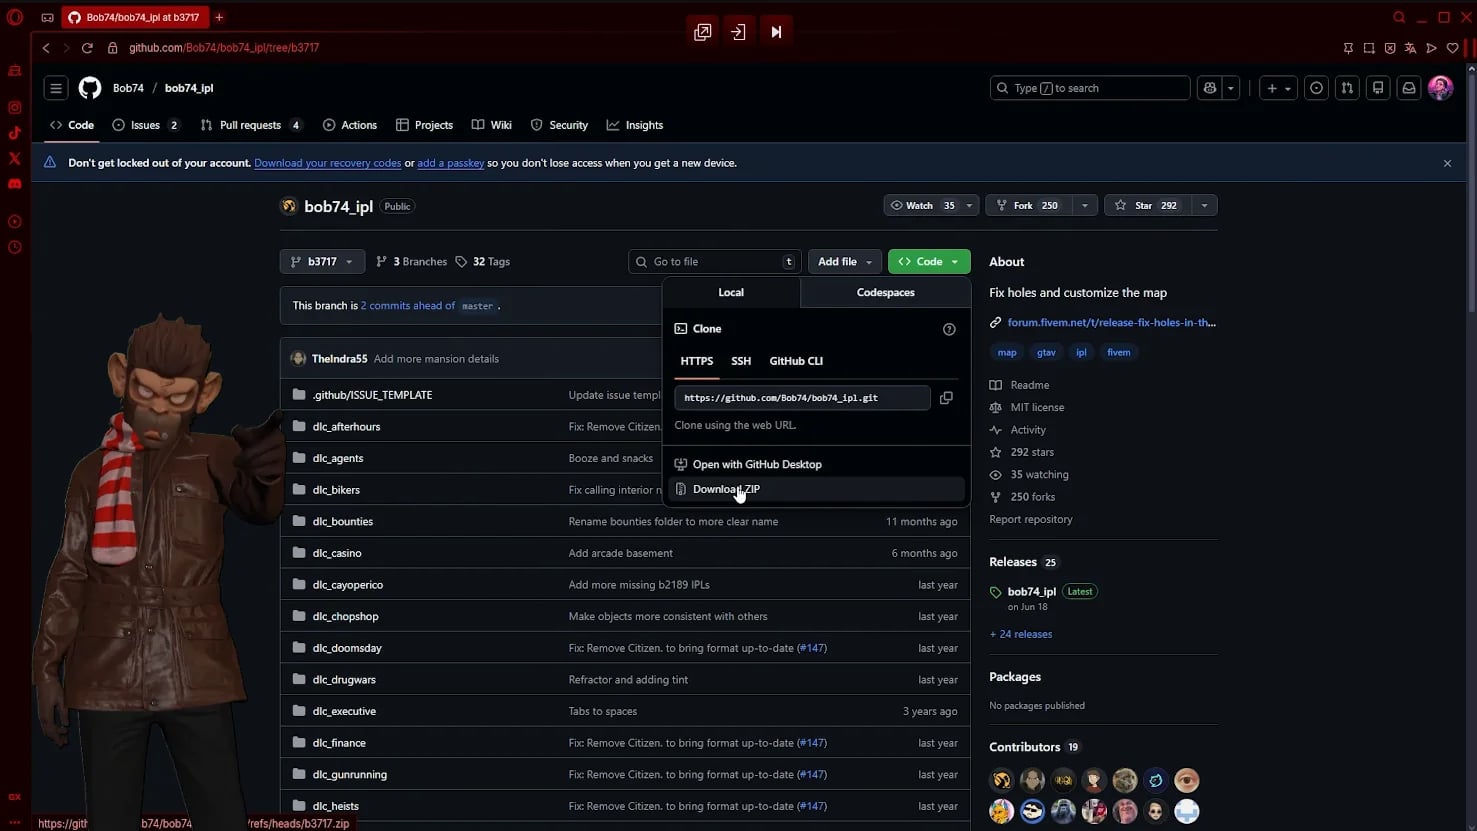Open the issues icon in the top header
The image size is (1477, 831).
click(1316, 88)
